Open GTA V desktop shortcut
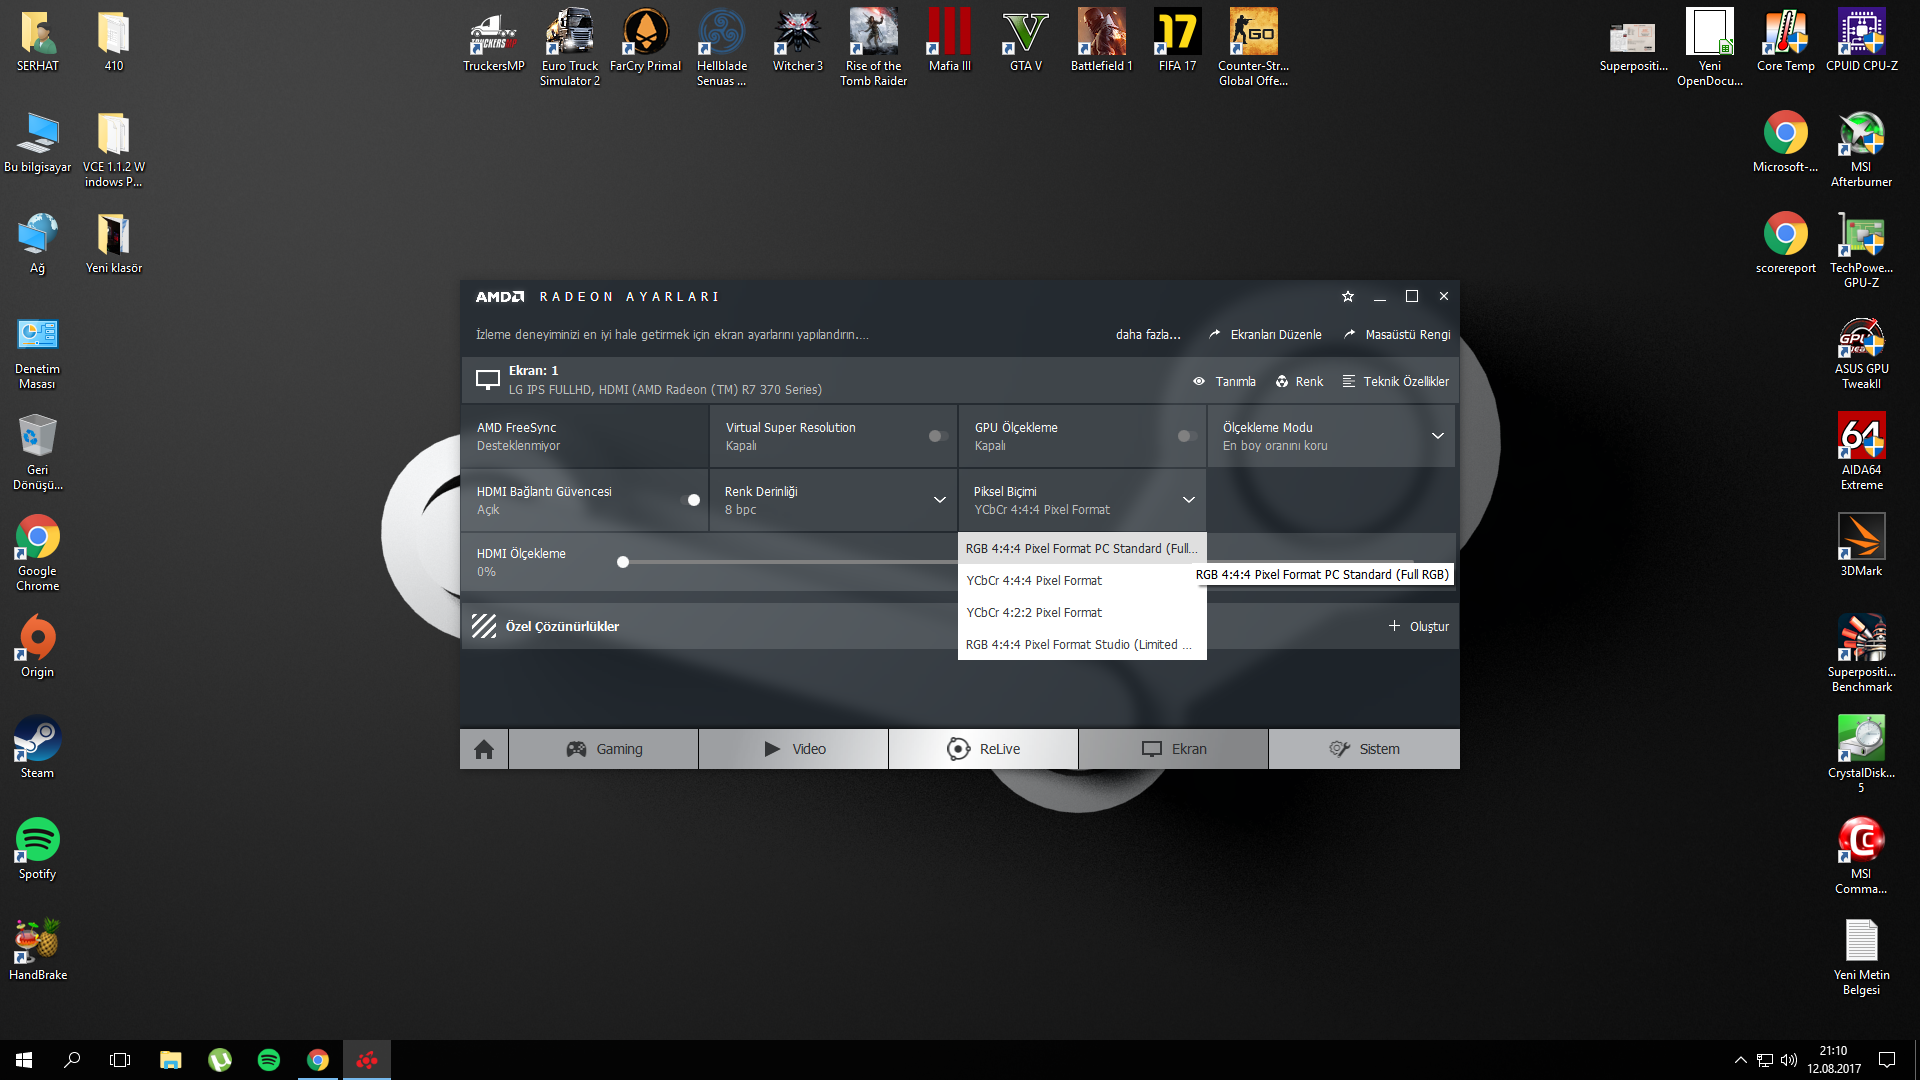The image size is (1920, 1080). pos(1026,42)
